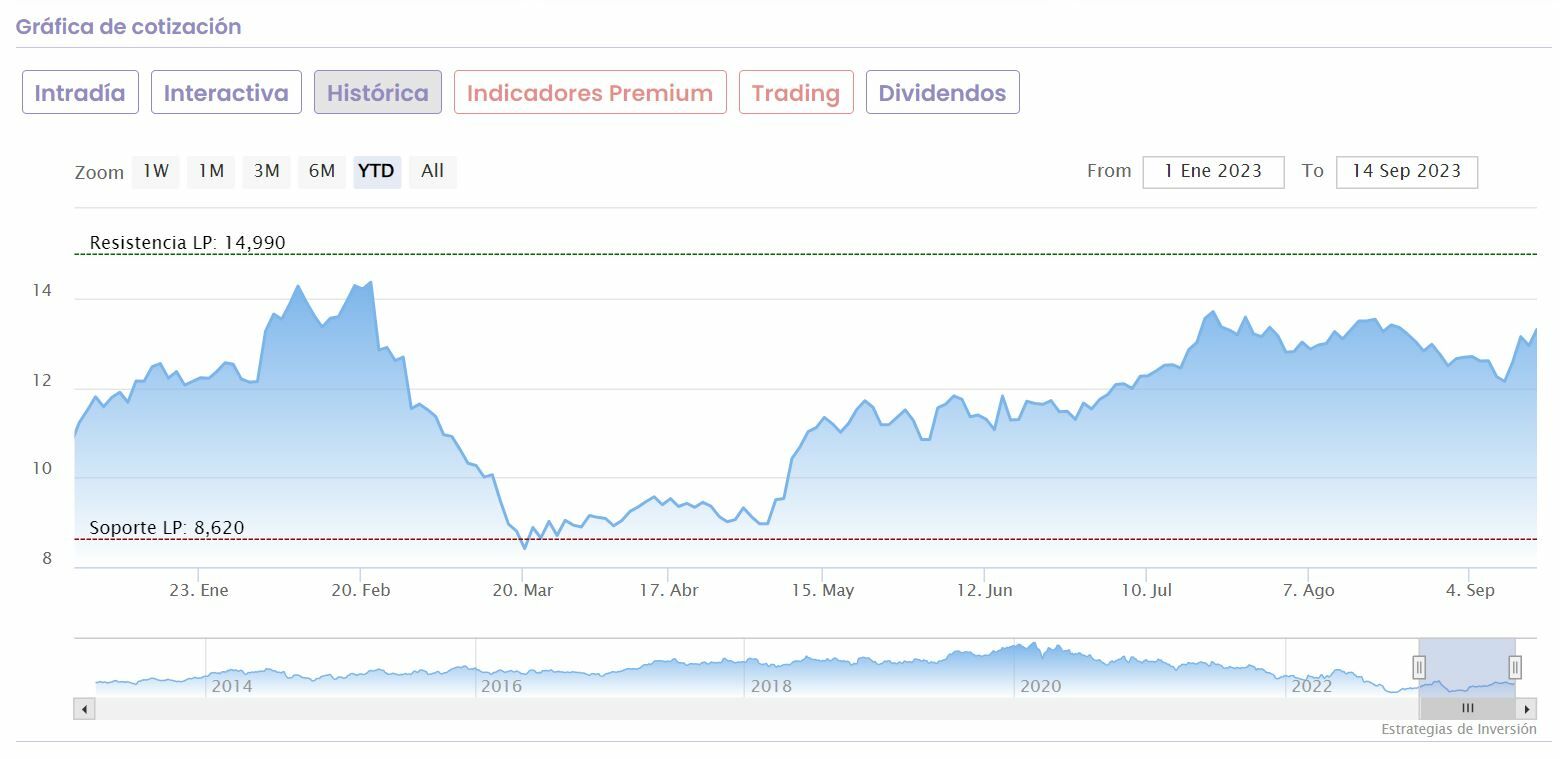
Task: Set zoom range to 1W
Action: coord(156,171)
